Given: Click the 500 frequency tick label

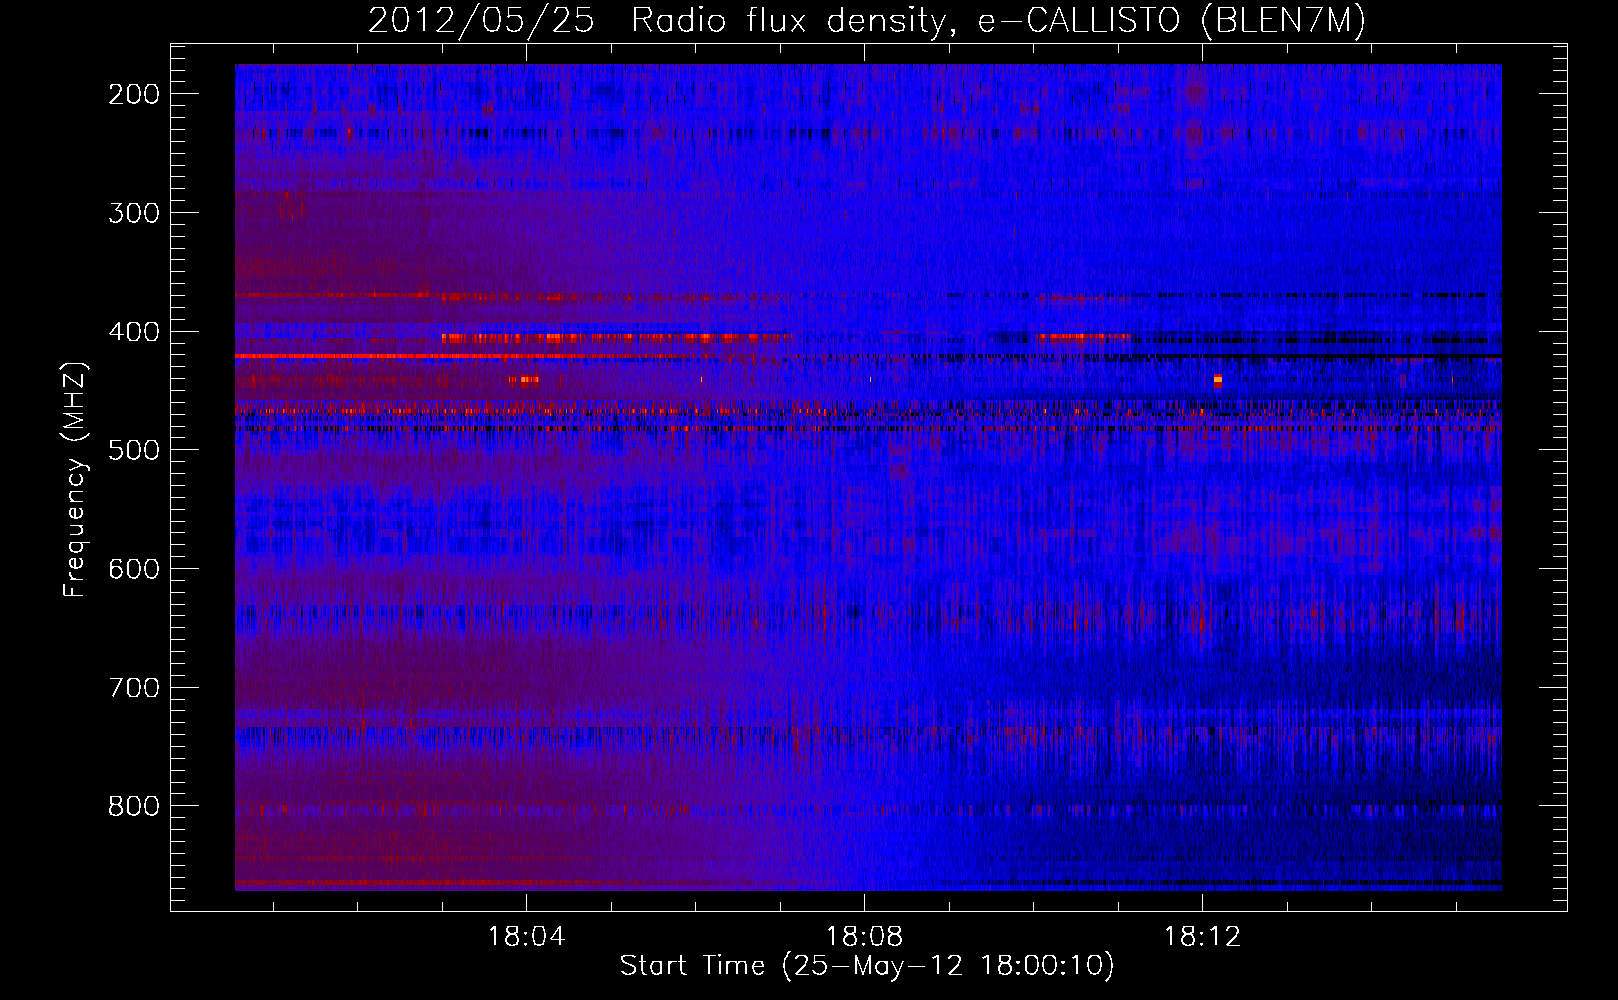Looking at the screenshot, I should [x=134, y=450].
